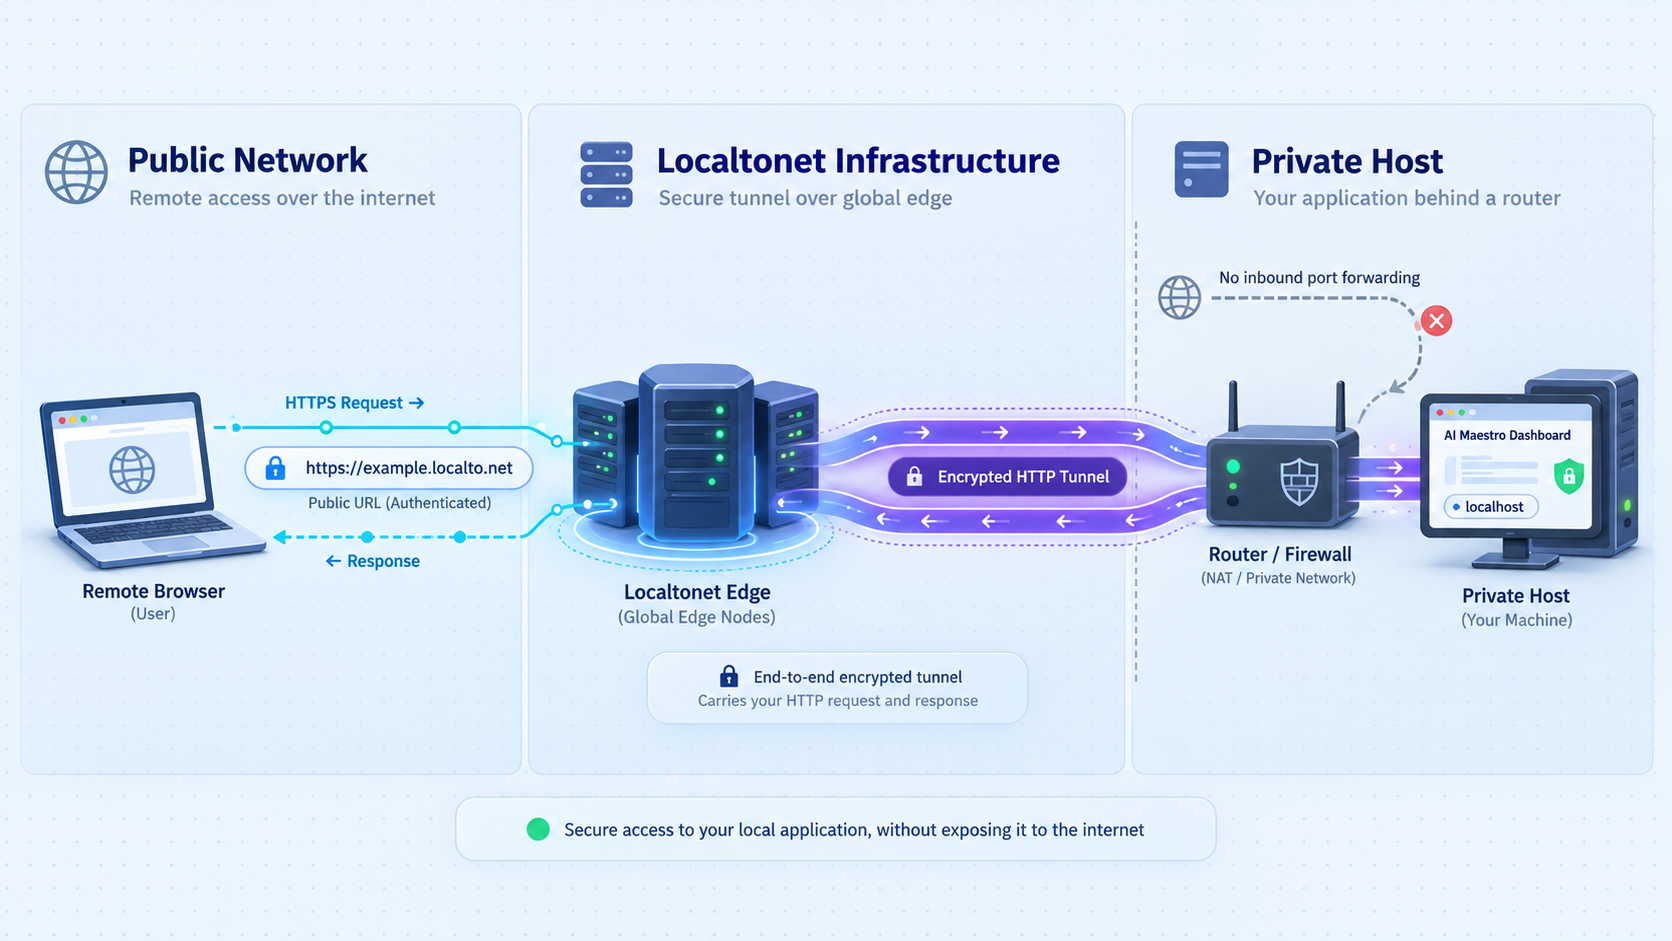This screenshot has height=941, width=1672.
Task: Click the Private Host panel heading
Action: coord(1347,162)
